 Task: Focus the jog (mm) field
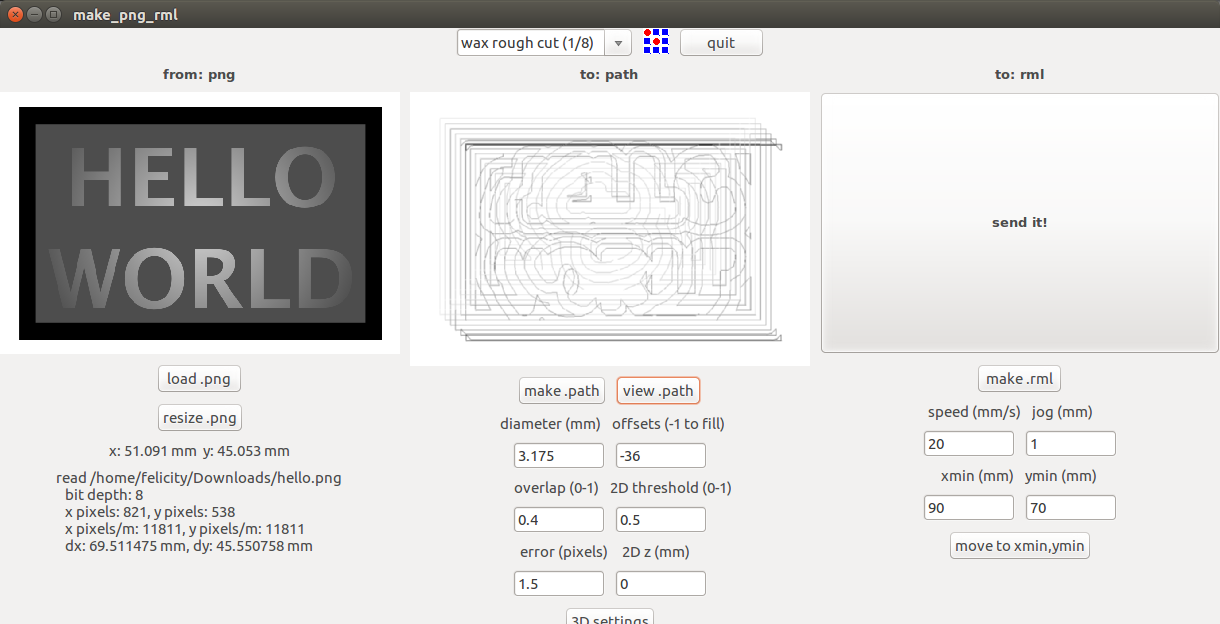pyautogui.click(x=1071, y=444)
